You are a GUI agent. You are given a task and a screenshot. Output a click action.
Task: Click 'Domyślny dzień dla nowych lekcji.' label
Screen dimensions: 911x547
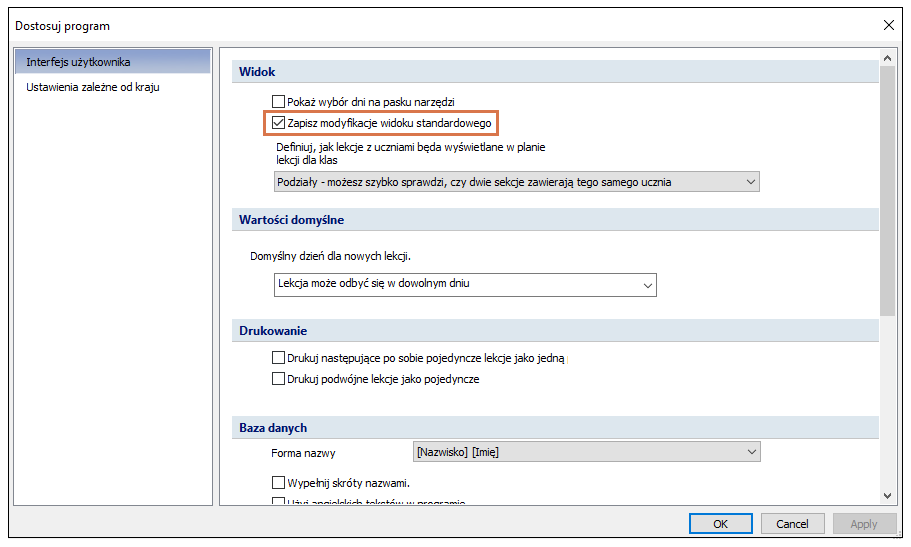330,256
